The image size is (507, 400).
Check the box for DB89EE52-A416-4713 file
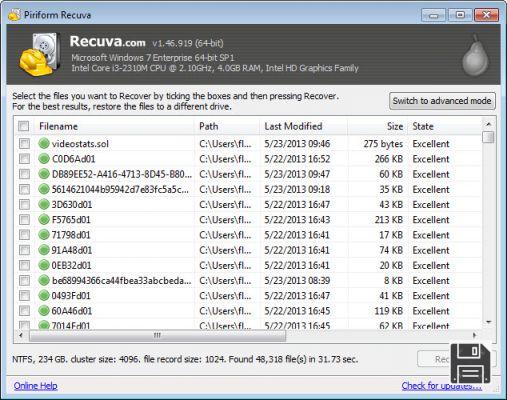pos(24,174)
